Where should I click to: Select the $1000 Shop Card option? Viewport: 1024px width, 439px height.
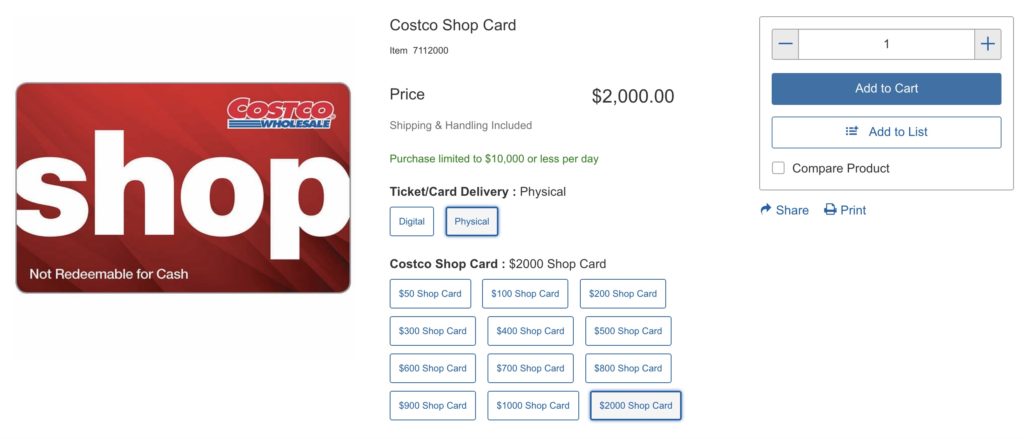[533, 405]
